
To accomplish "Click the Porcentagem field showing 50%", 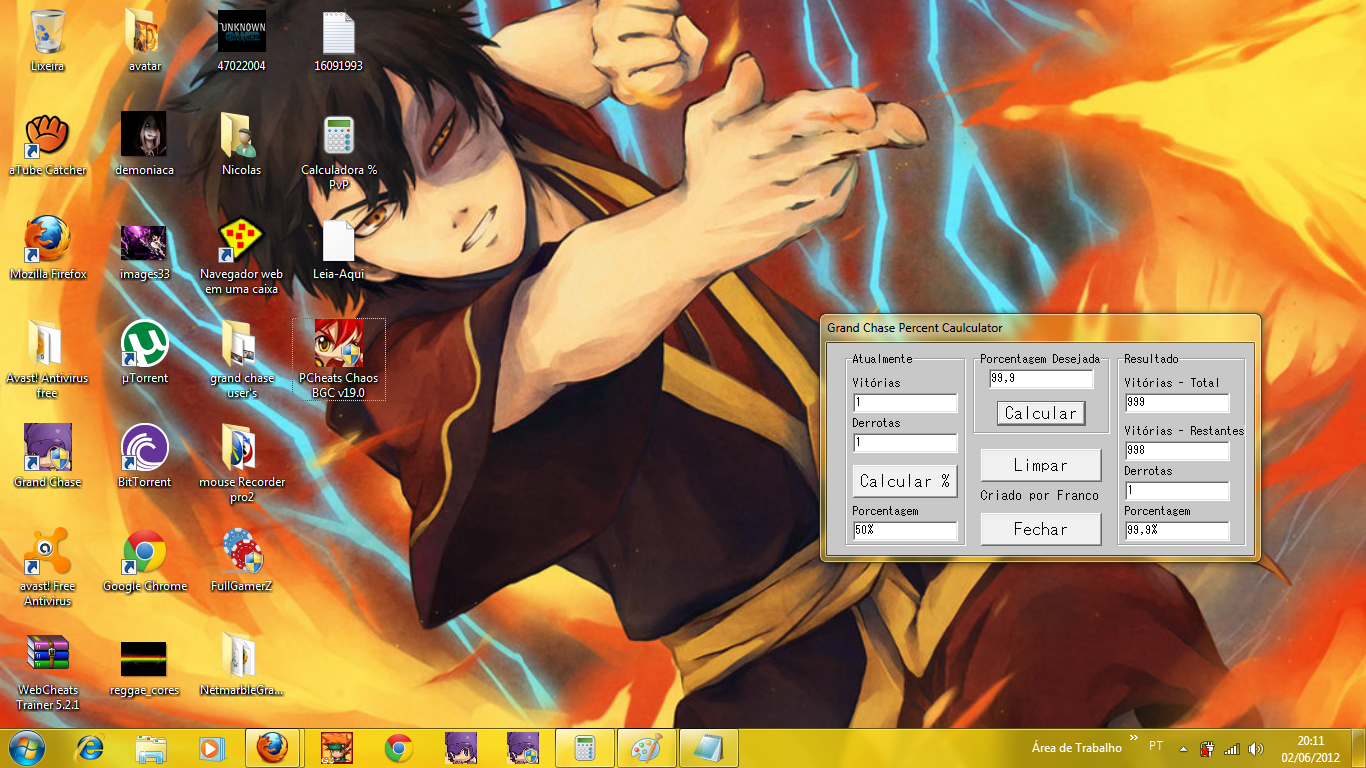I will click(x=905, y=531).
